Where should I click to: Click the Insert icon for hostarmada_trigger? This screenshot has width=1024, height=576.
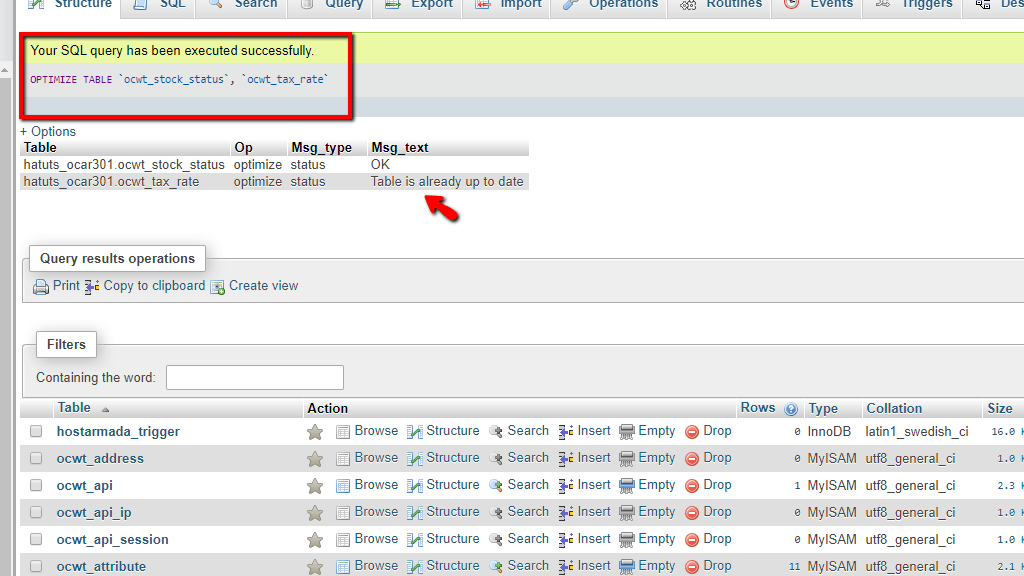(x=566, y=432)
